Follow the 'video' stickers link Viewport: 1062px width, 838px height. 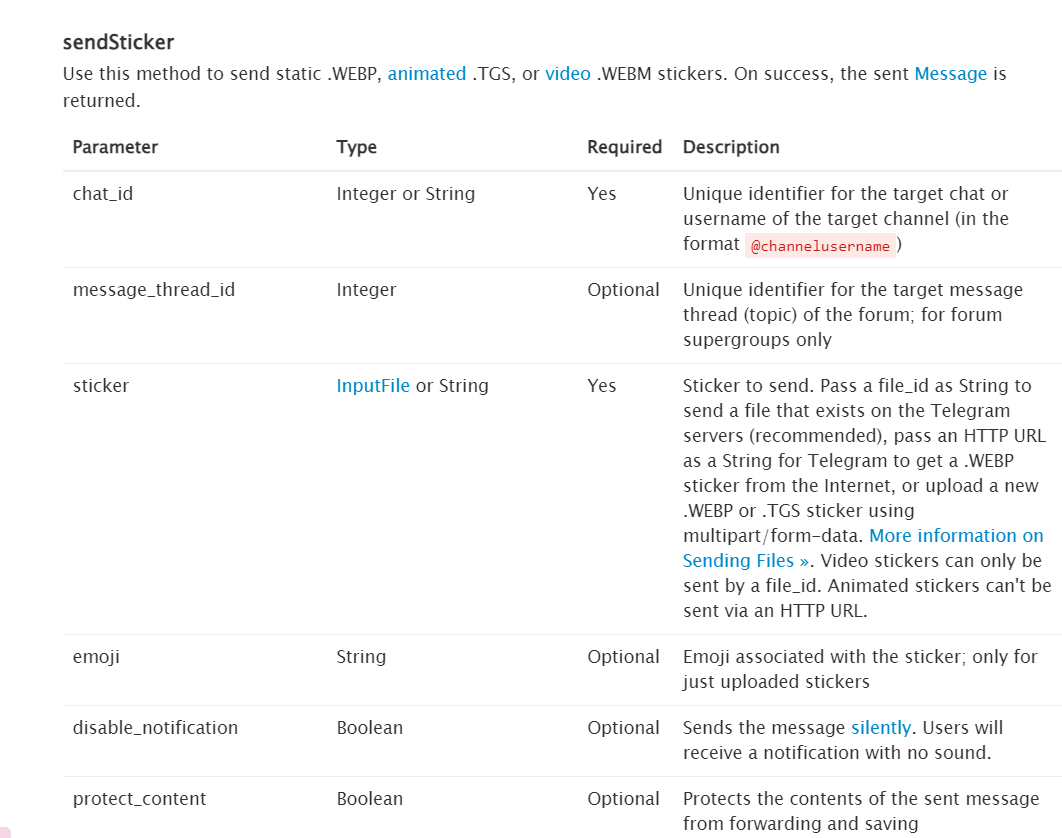(568, 73)
